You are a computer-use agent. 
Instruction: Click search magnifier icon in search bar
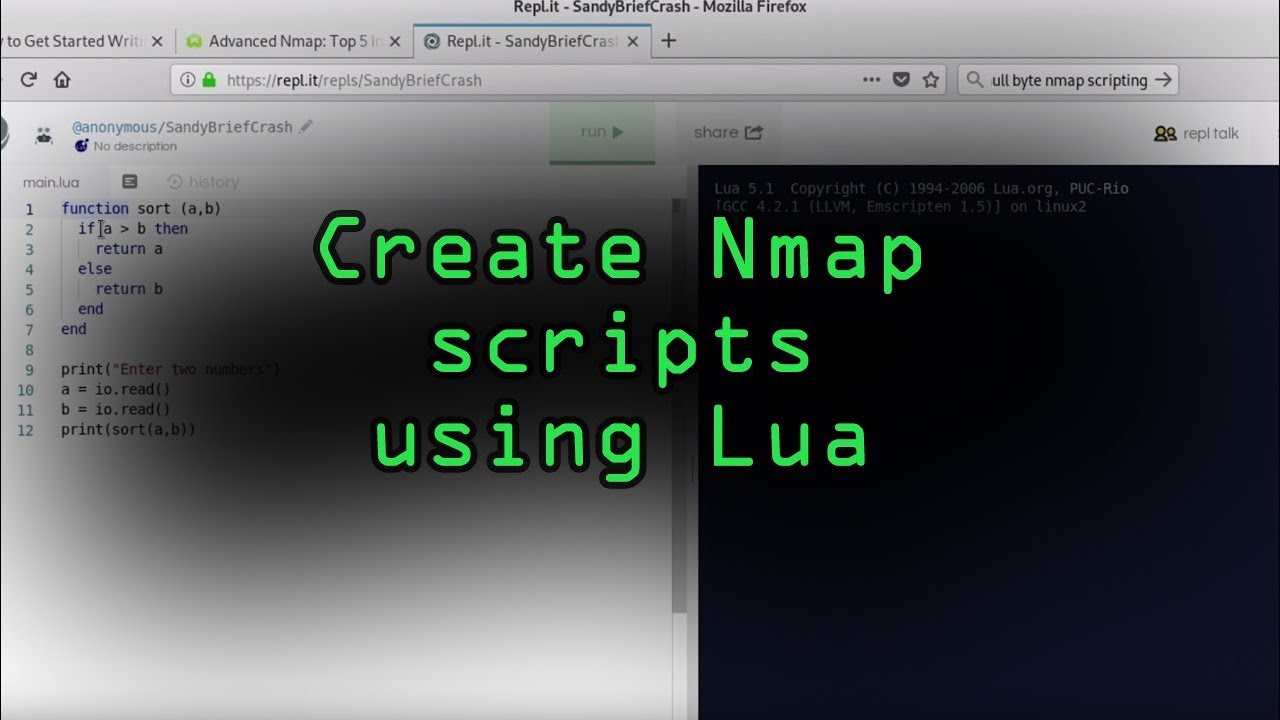pos(975,81)
